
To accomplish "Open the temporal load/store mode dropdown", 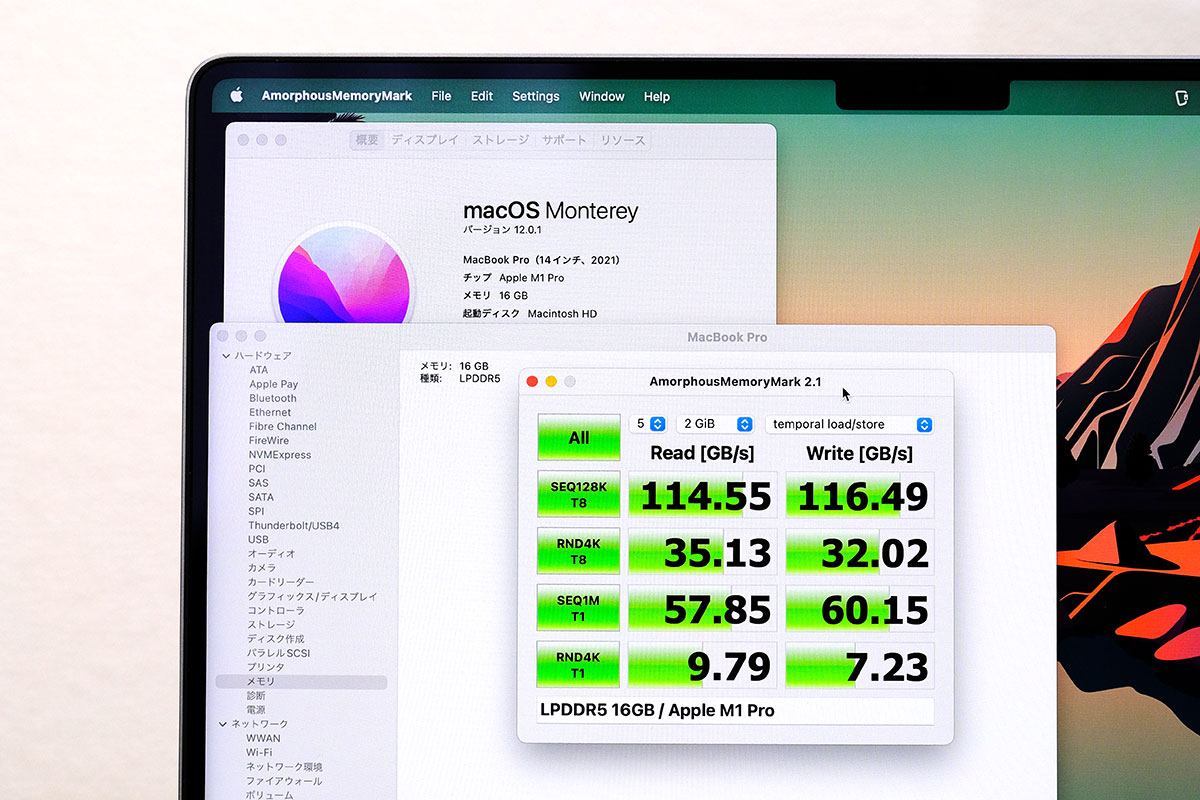I will pos(850,424).
